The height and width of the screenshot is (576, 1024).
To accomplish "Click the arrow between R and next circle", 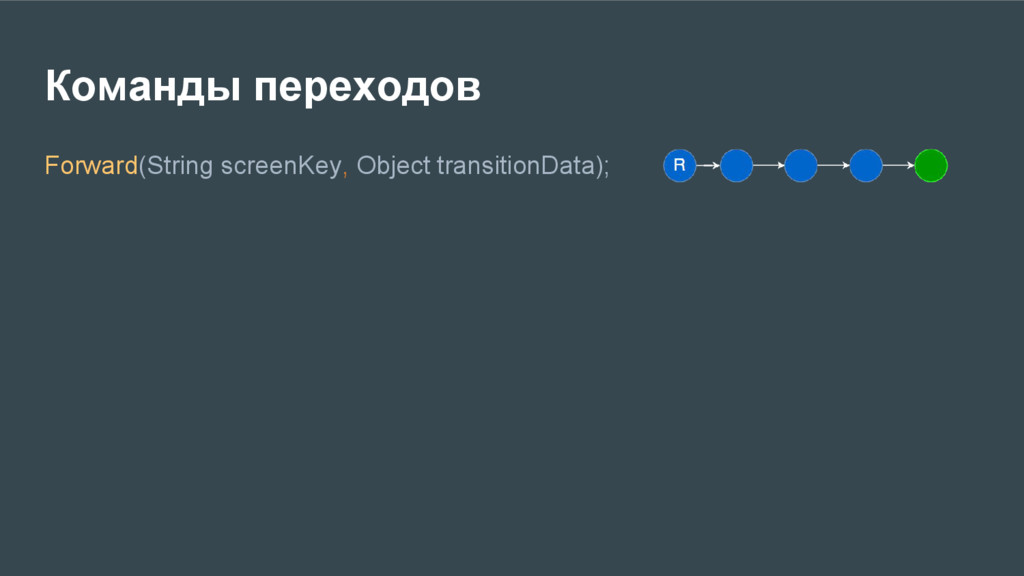I will [x=708, y=165].
